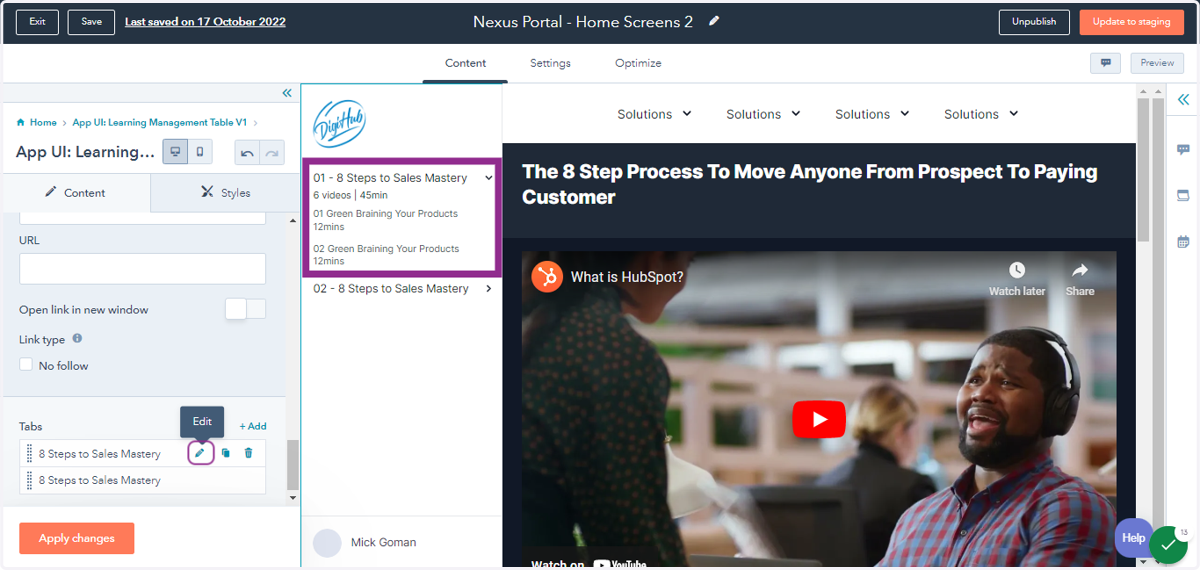Screen dimensions: 1200x570
Task: Expand right panel with double chevron
Action: 1183,100
